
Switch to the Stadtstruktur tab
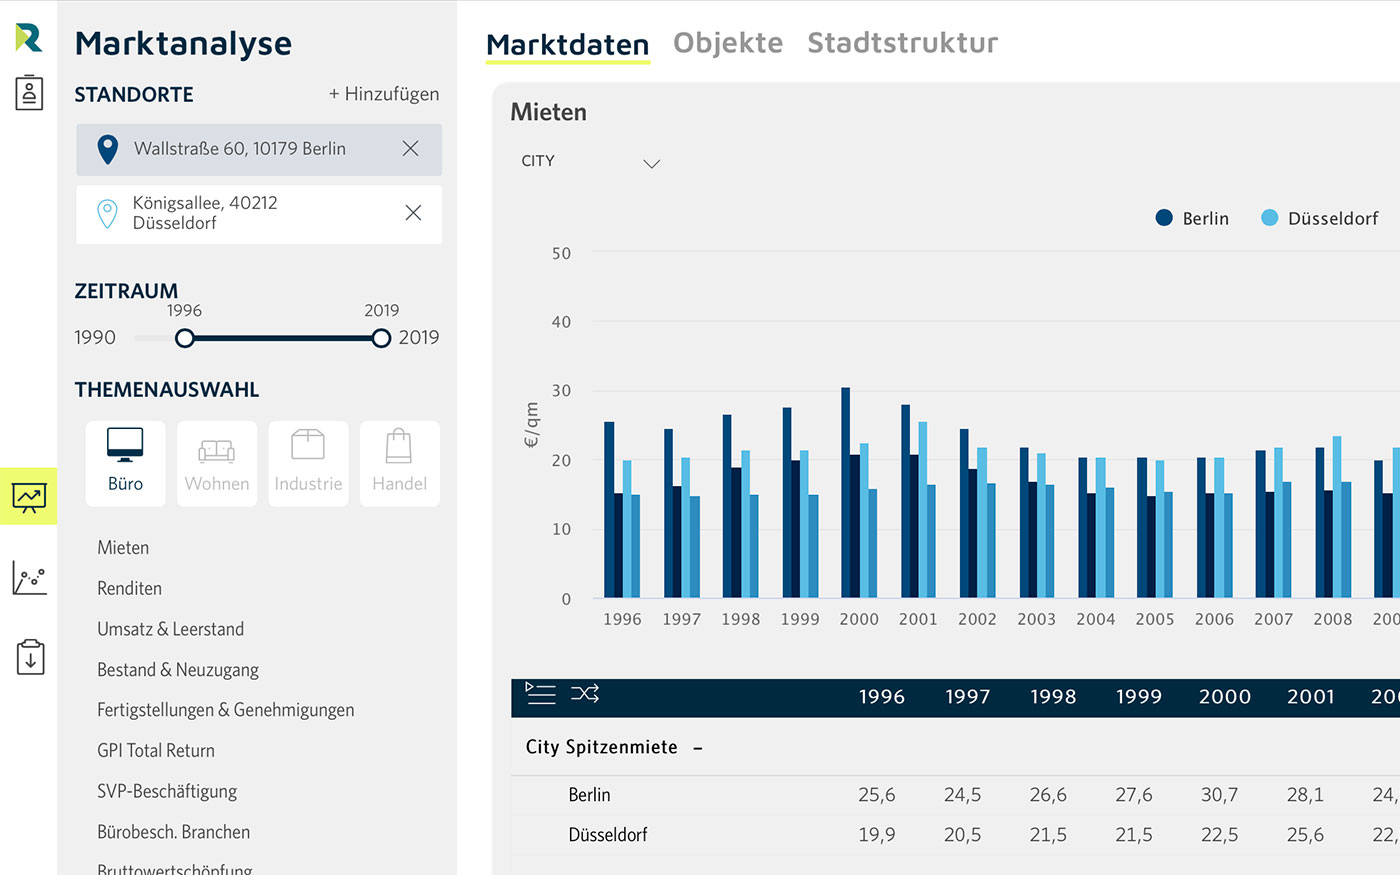click(902, 43)
